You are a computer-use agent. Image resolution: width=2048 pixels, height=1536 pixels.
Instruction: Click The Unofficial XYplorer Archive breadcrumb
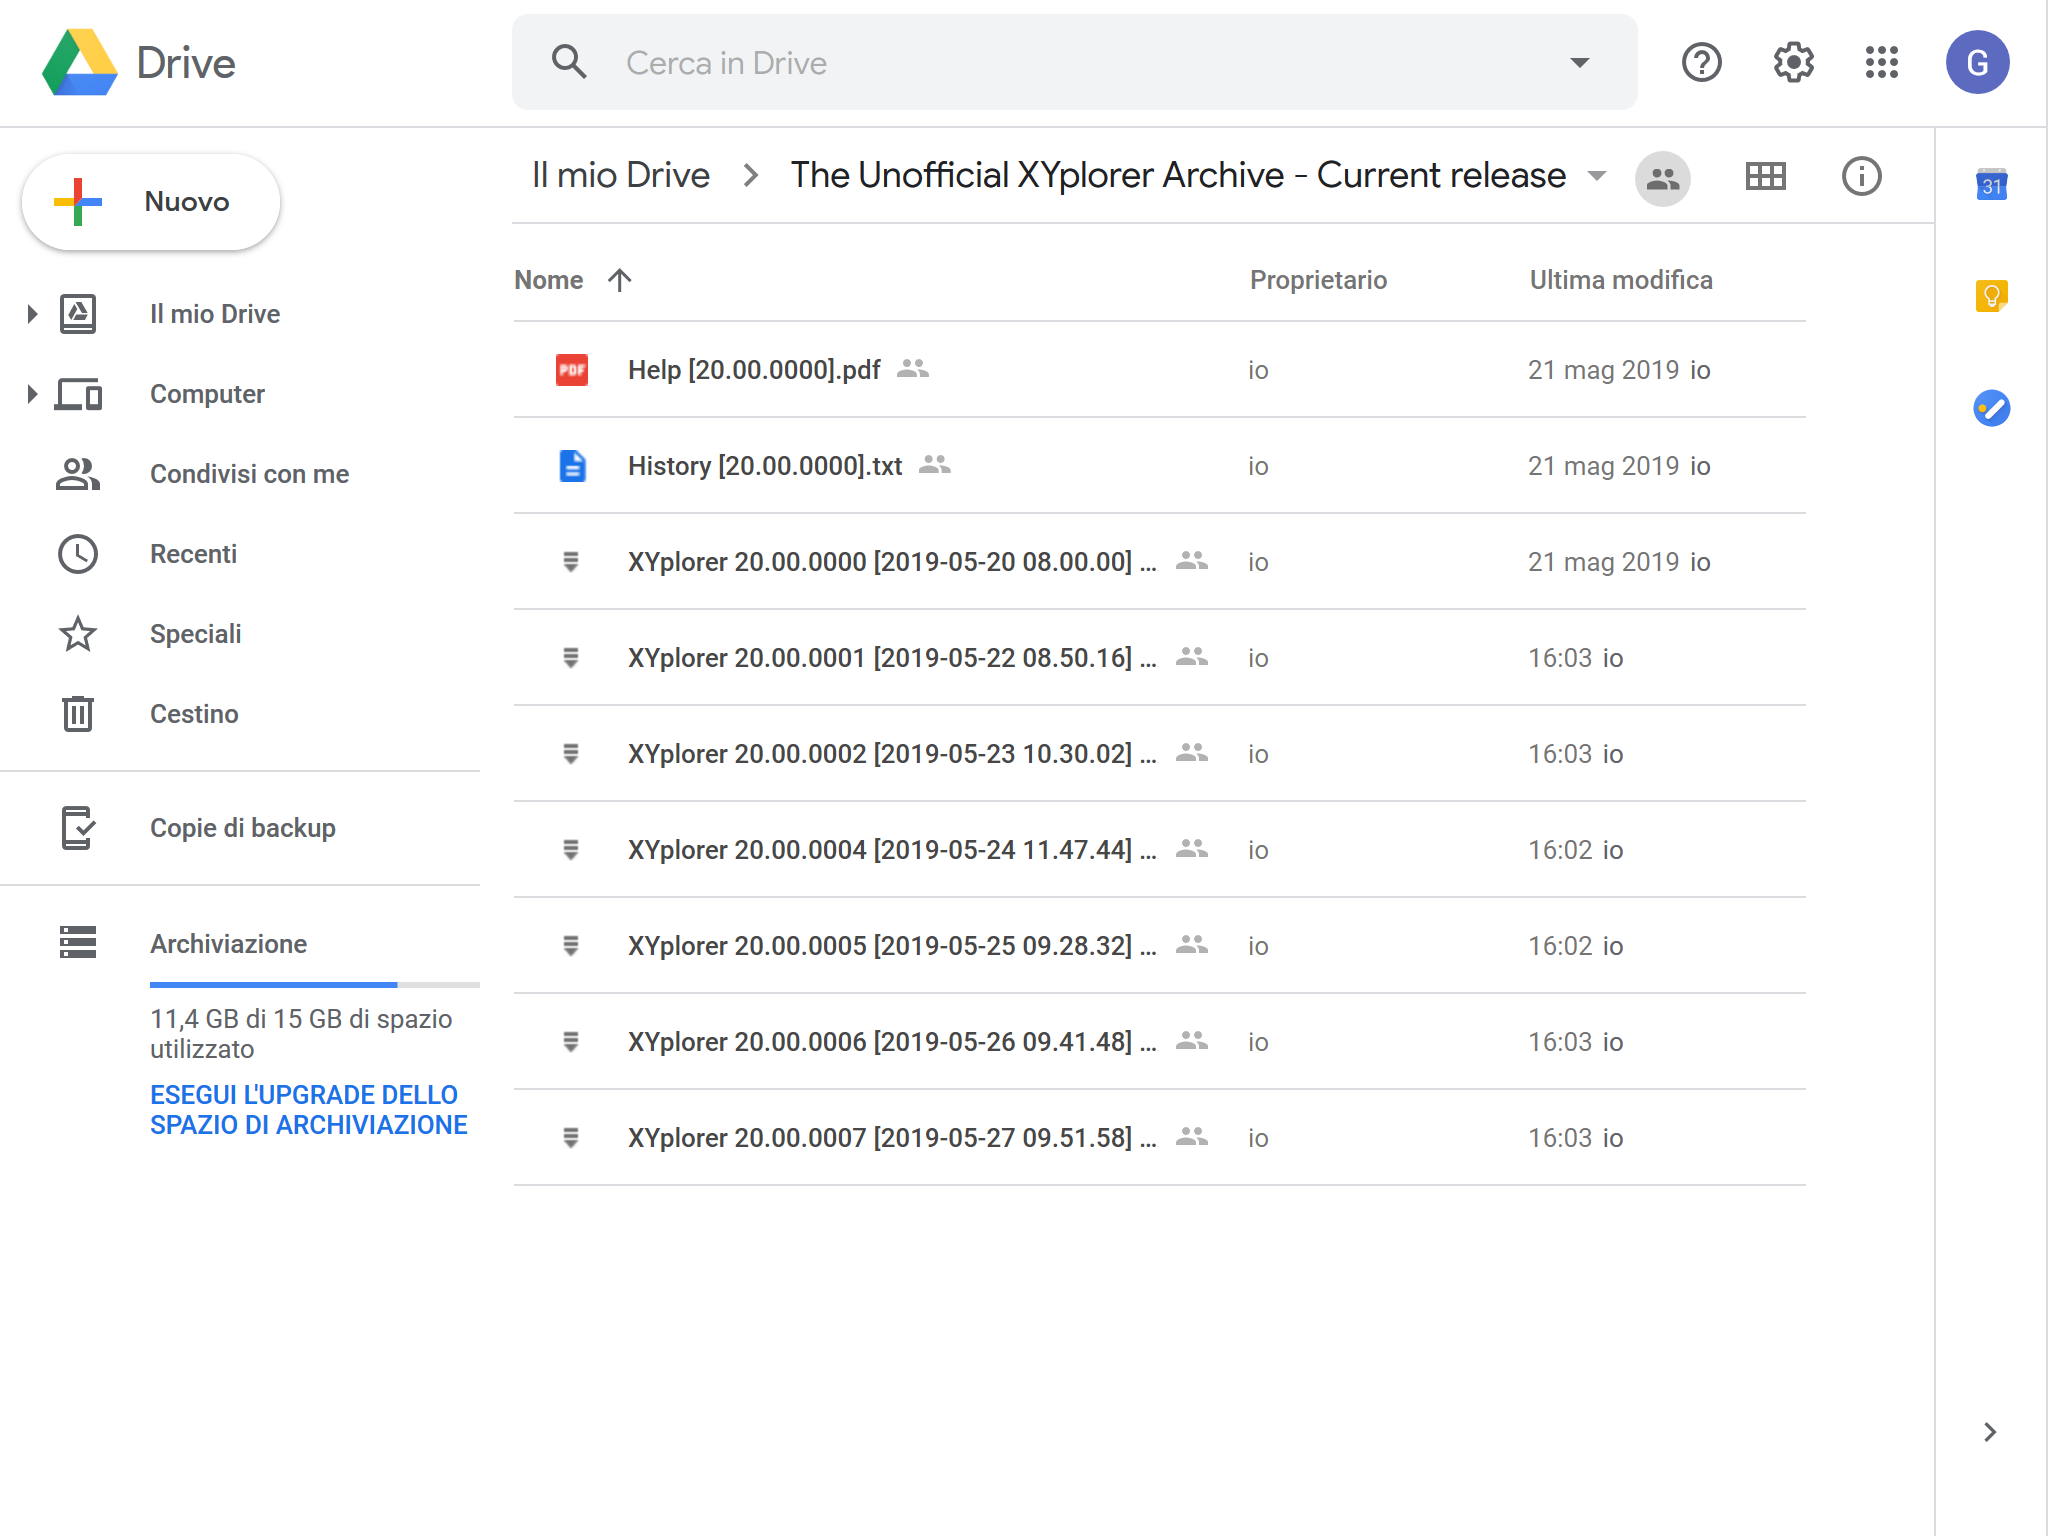click(1178, 176)
